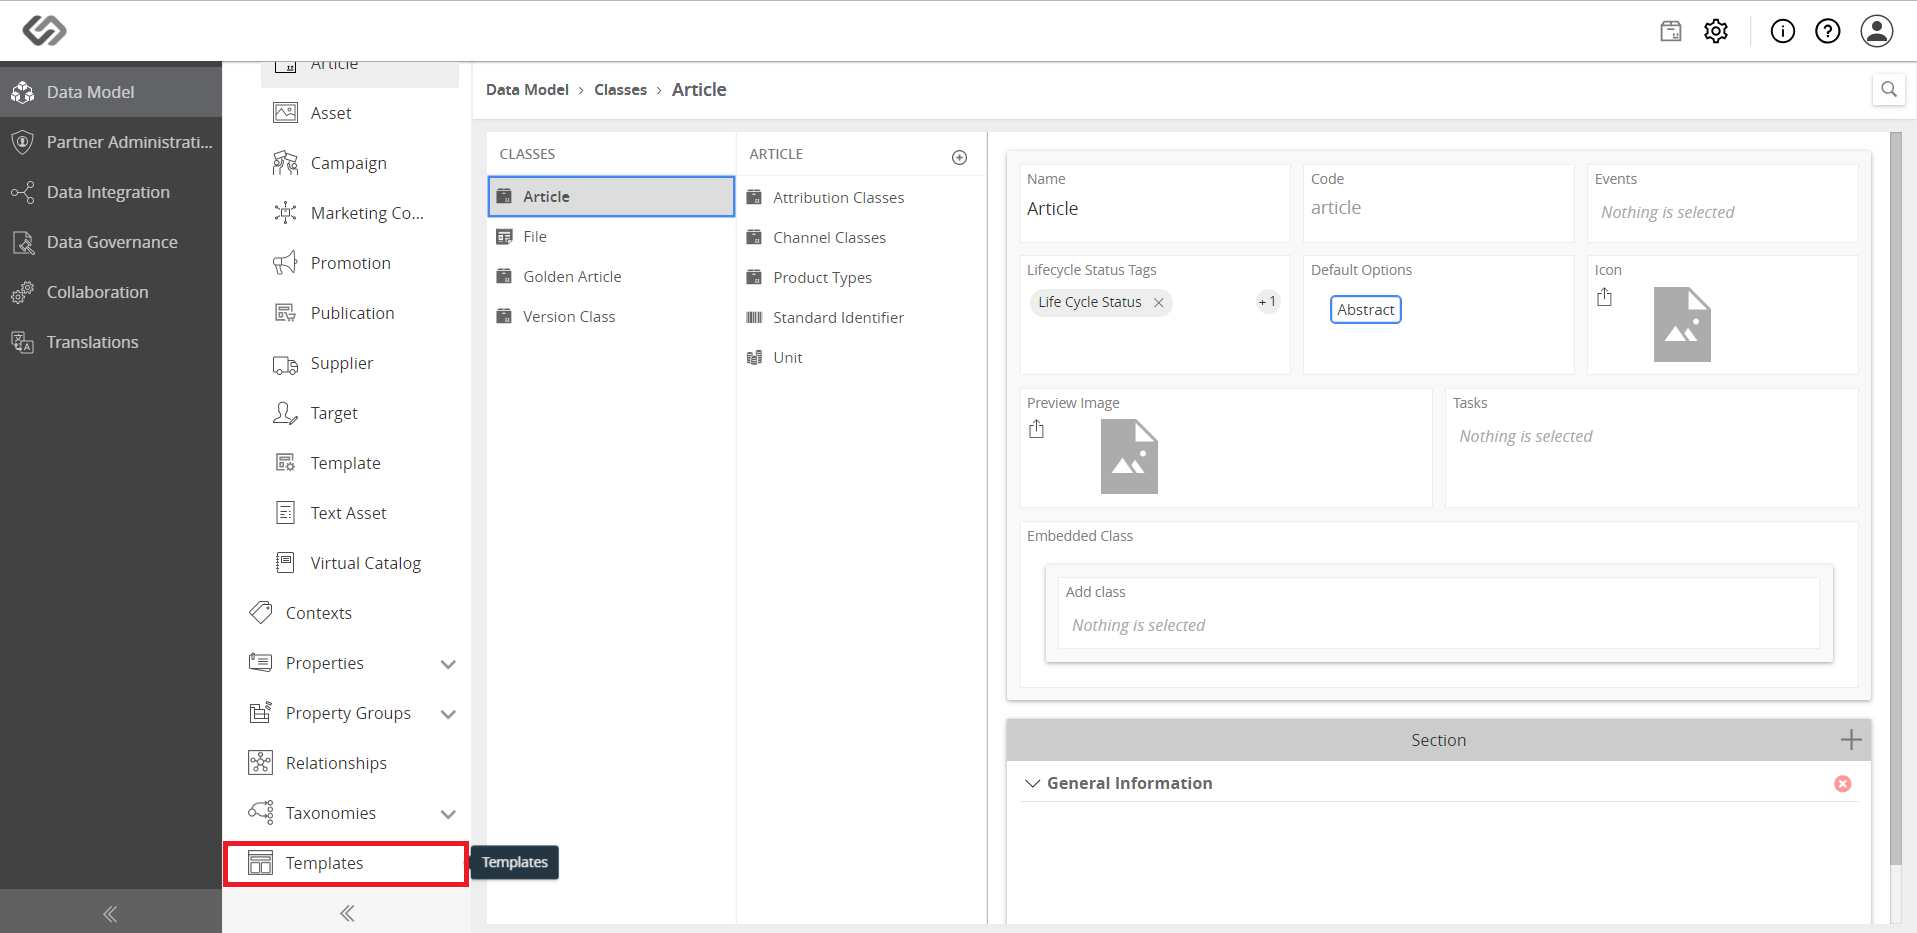Open the calendar icon in header
1917x933 pixels.
1671,31
